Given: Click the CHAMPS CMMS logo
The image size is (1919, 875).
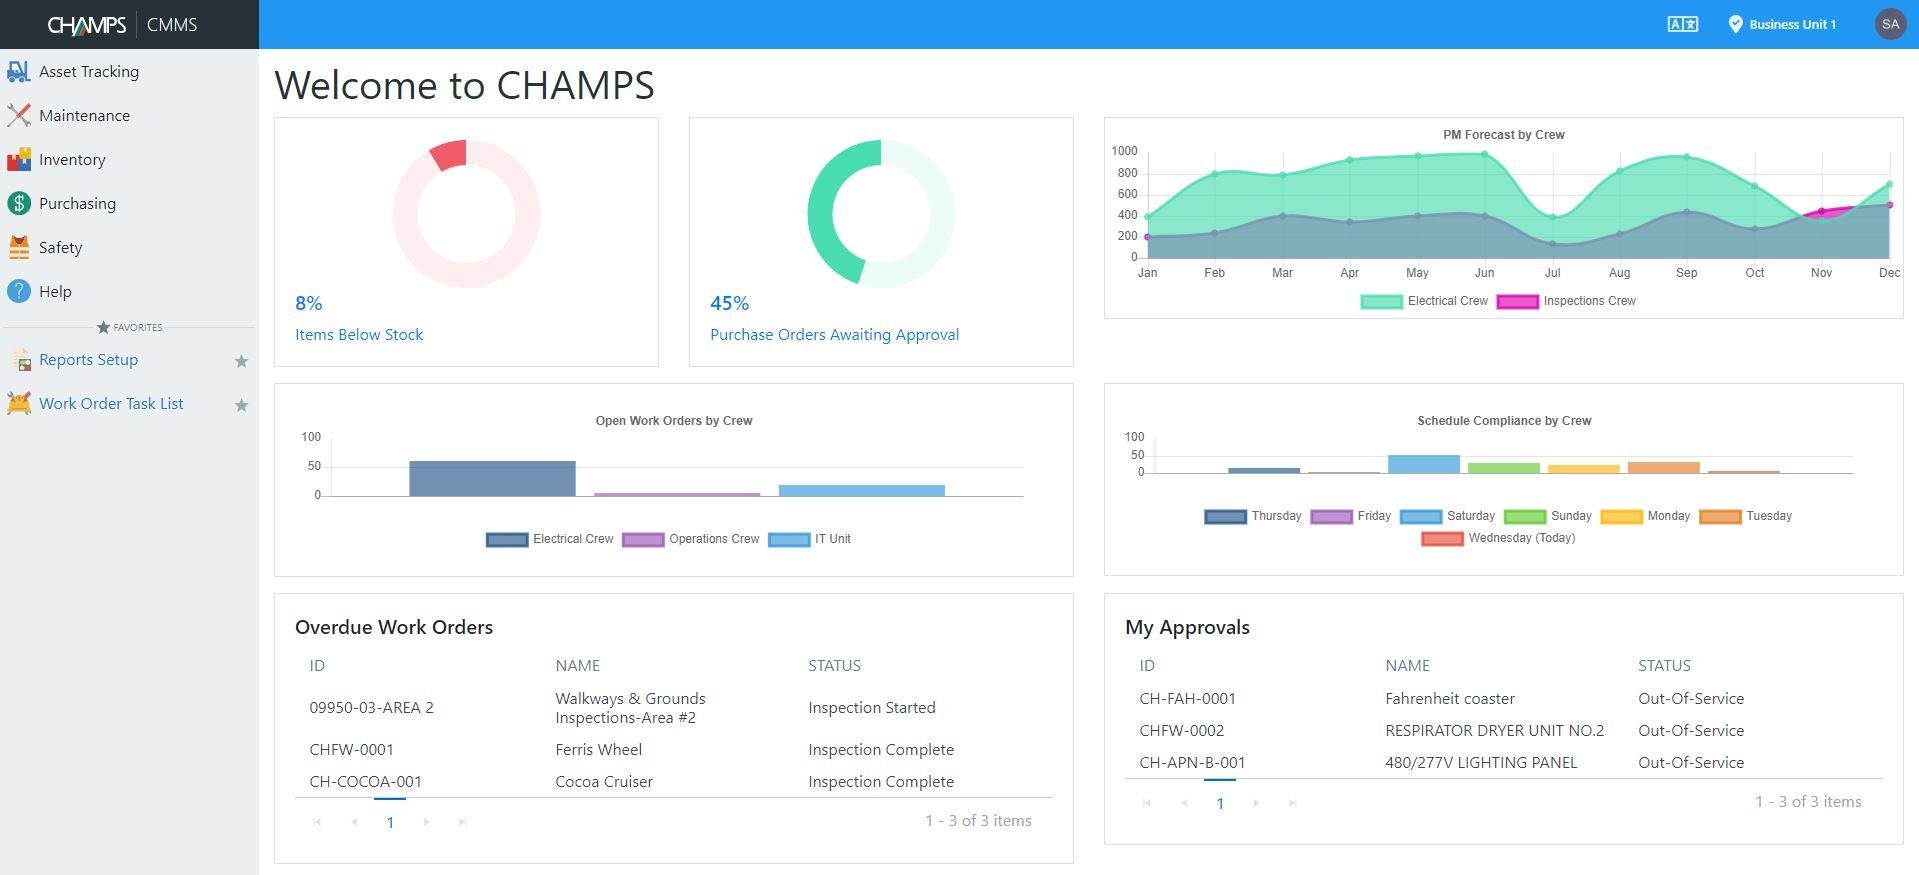Looking at the screenshot, I should pos(122,24).
